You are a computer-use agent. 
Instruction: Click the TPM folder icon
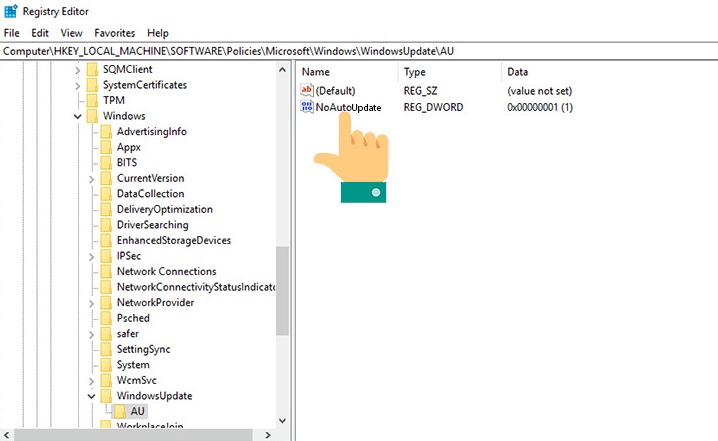pos(92,100)
